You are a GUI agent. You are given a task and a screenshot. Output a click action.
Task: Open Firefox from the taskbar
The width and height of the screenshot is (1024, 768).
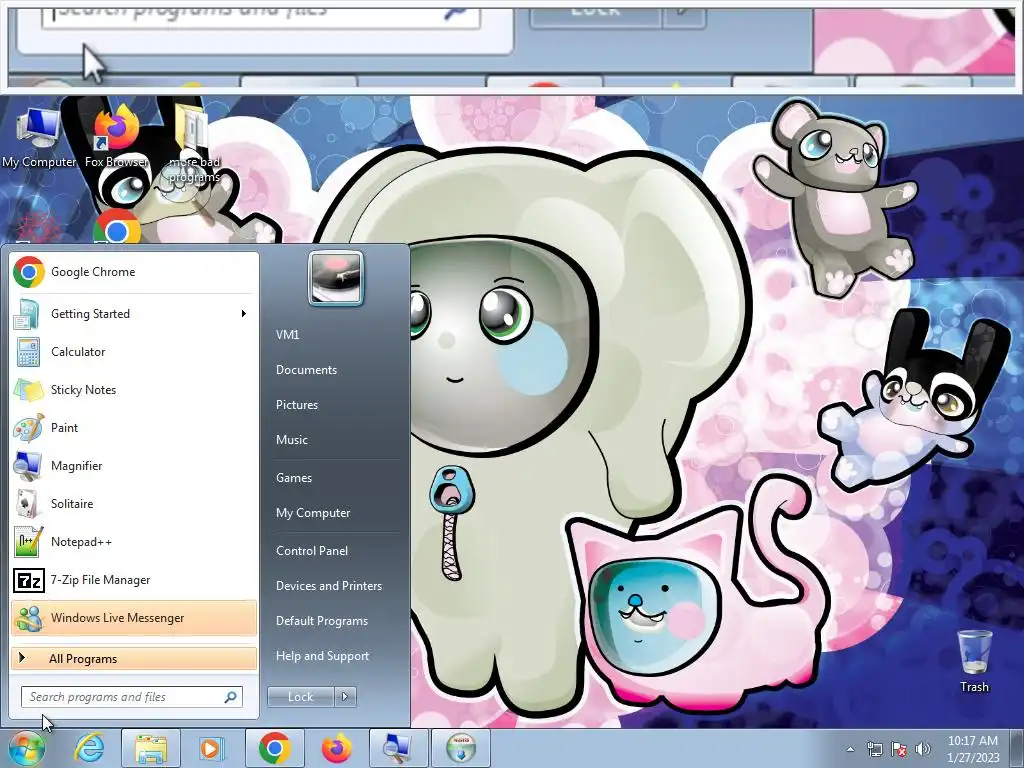[336, 748]
